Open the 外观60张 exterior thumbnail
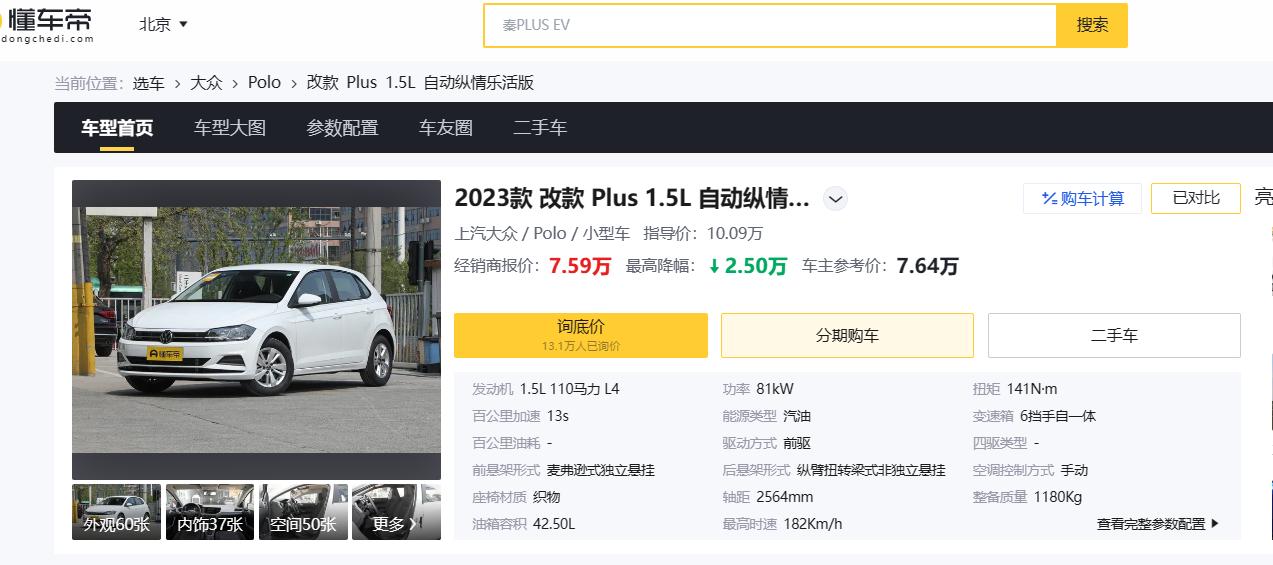Viewport: 1273px width, 565px height. coord(116,512)
